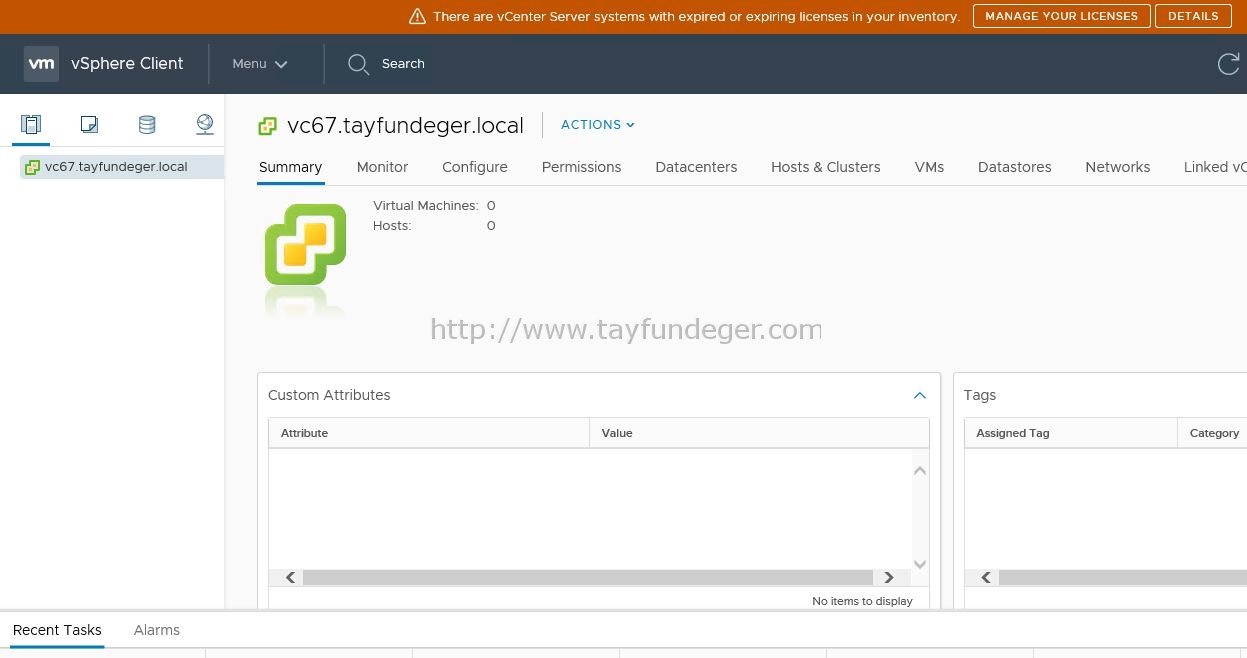
Task: Click Custom Attributes scroll-left arrow
Action: coord(290,577)
